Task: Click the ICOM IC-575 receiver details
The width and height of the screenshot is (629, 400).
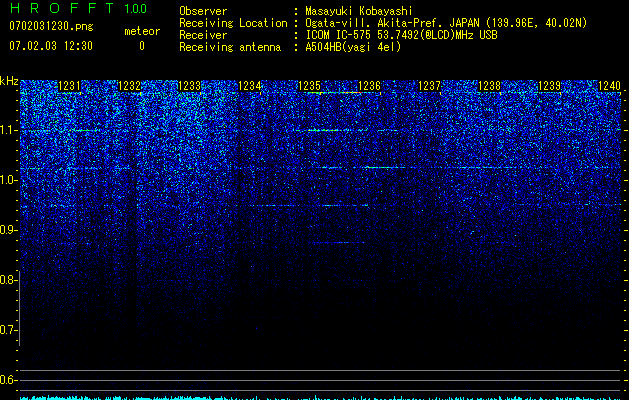Action: coord(402,35)
